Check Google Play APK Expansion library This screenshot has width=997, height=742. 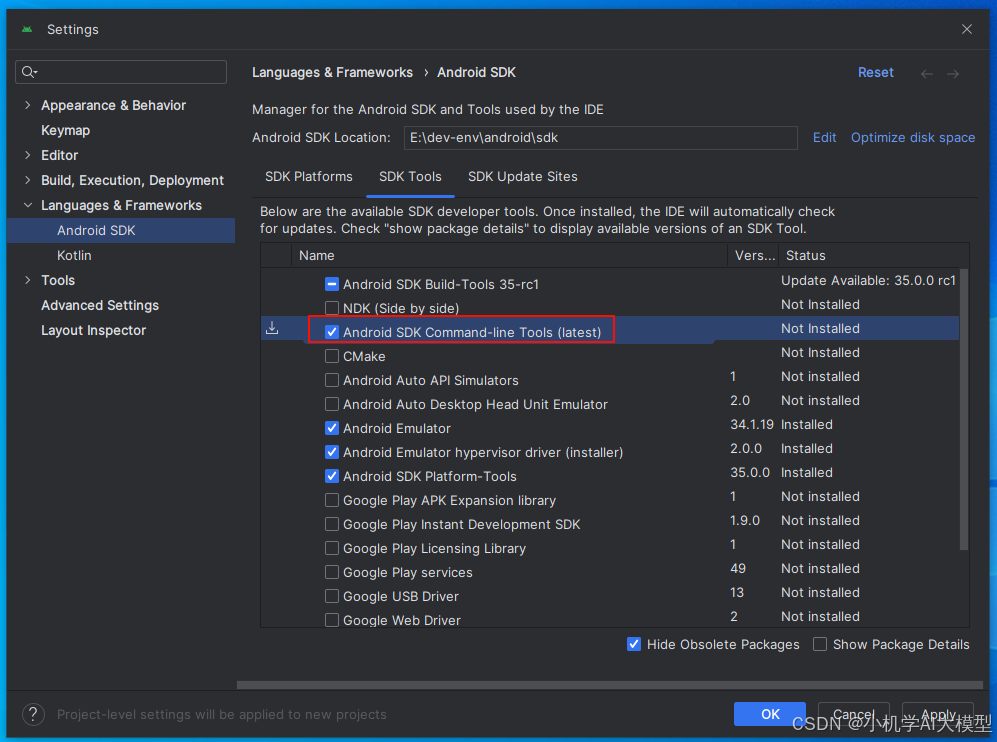pyautogui.click(x=332, y=500)
